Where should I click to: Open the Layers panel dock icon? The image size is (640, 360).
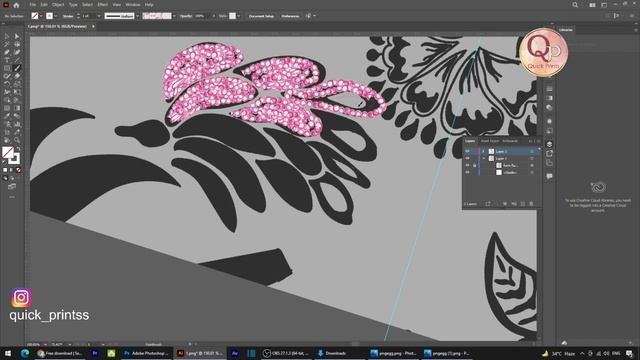coord(549,144)
